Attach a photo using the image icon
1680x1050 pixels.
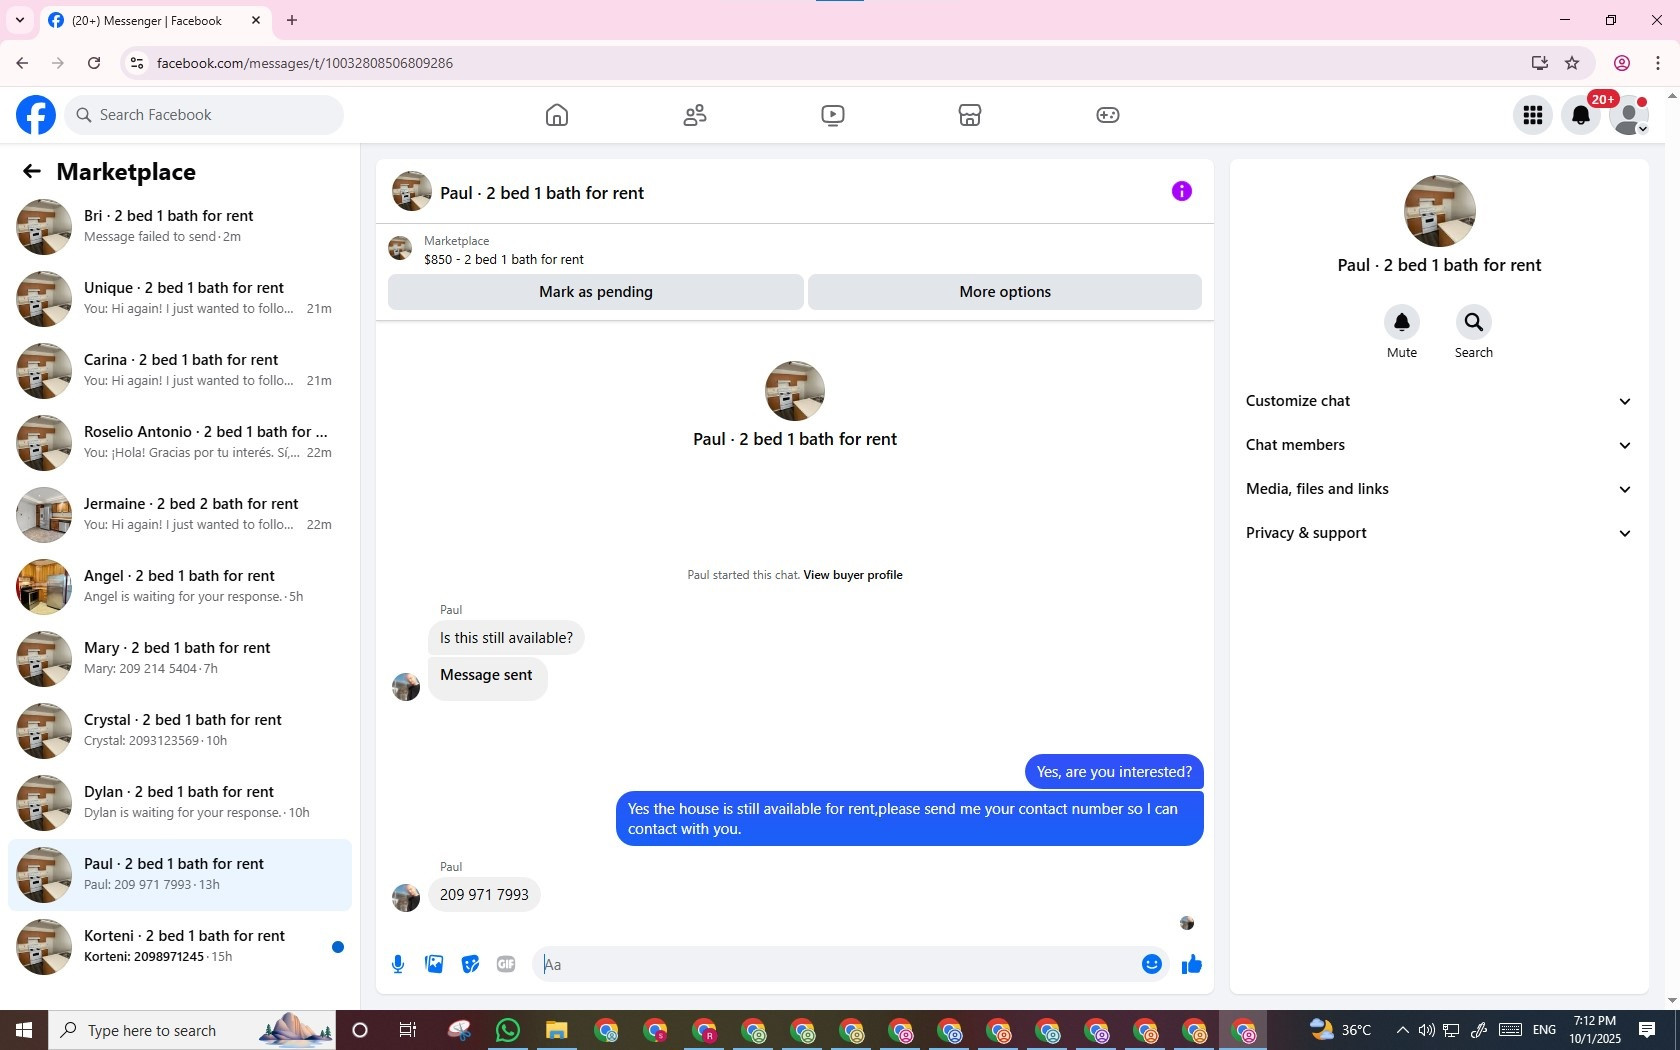pos(434,964)
